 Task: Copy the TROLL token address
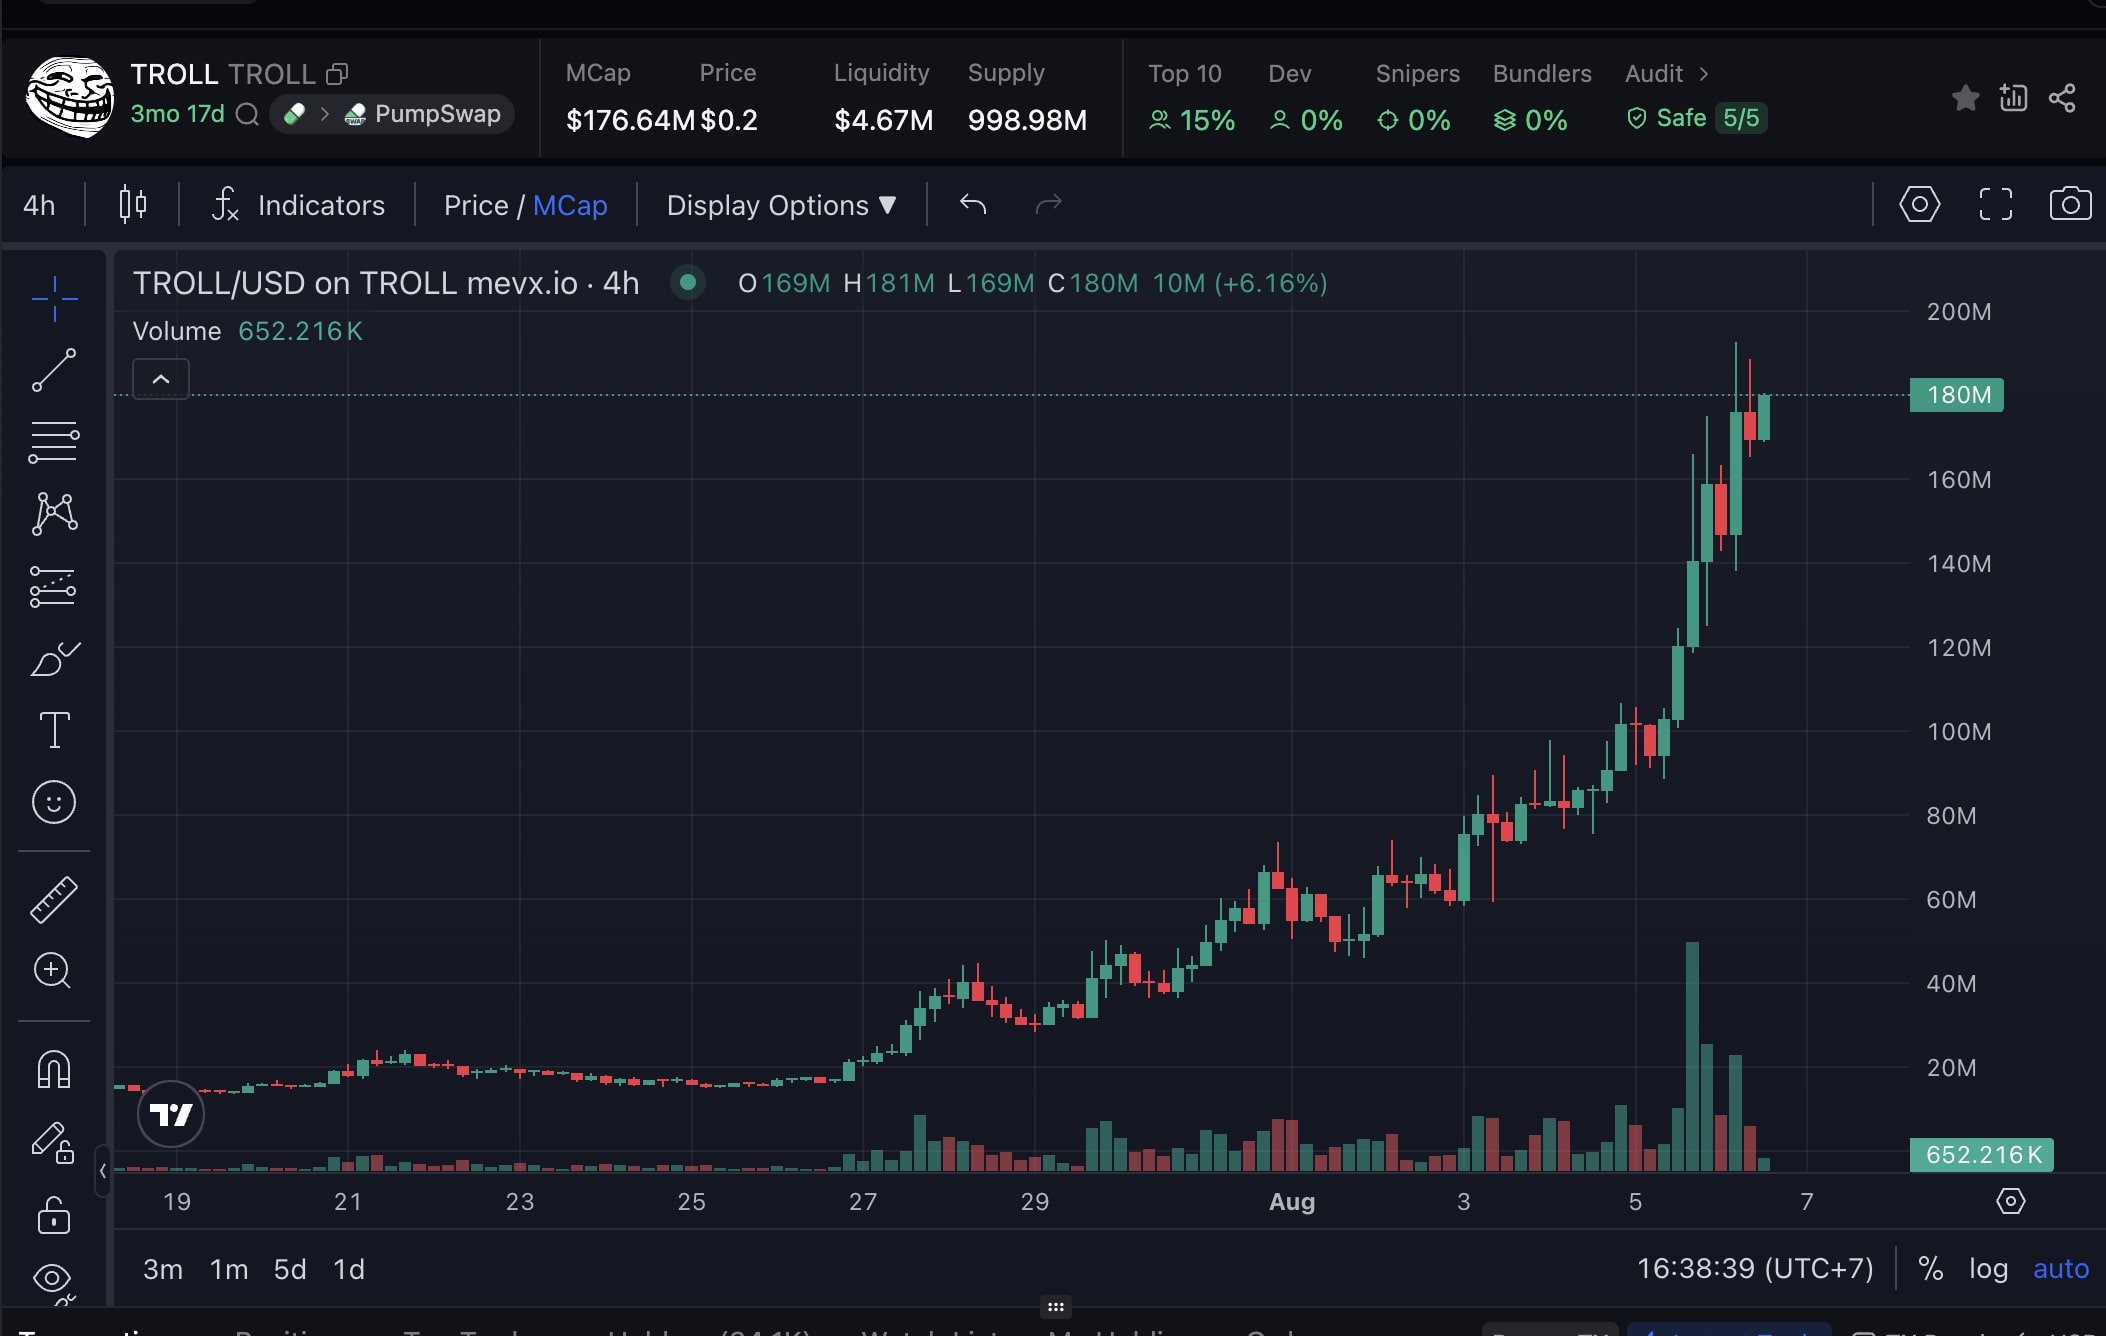point(338,74)
